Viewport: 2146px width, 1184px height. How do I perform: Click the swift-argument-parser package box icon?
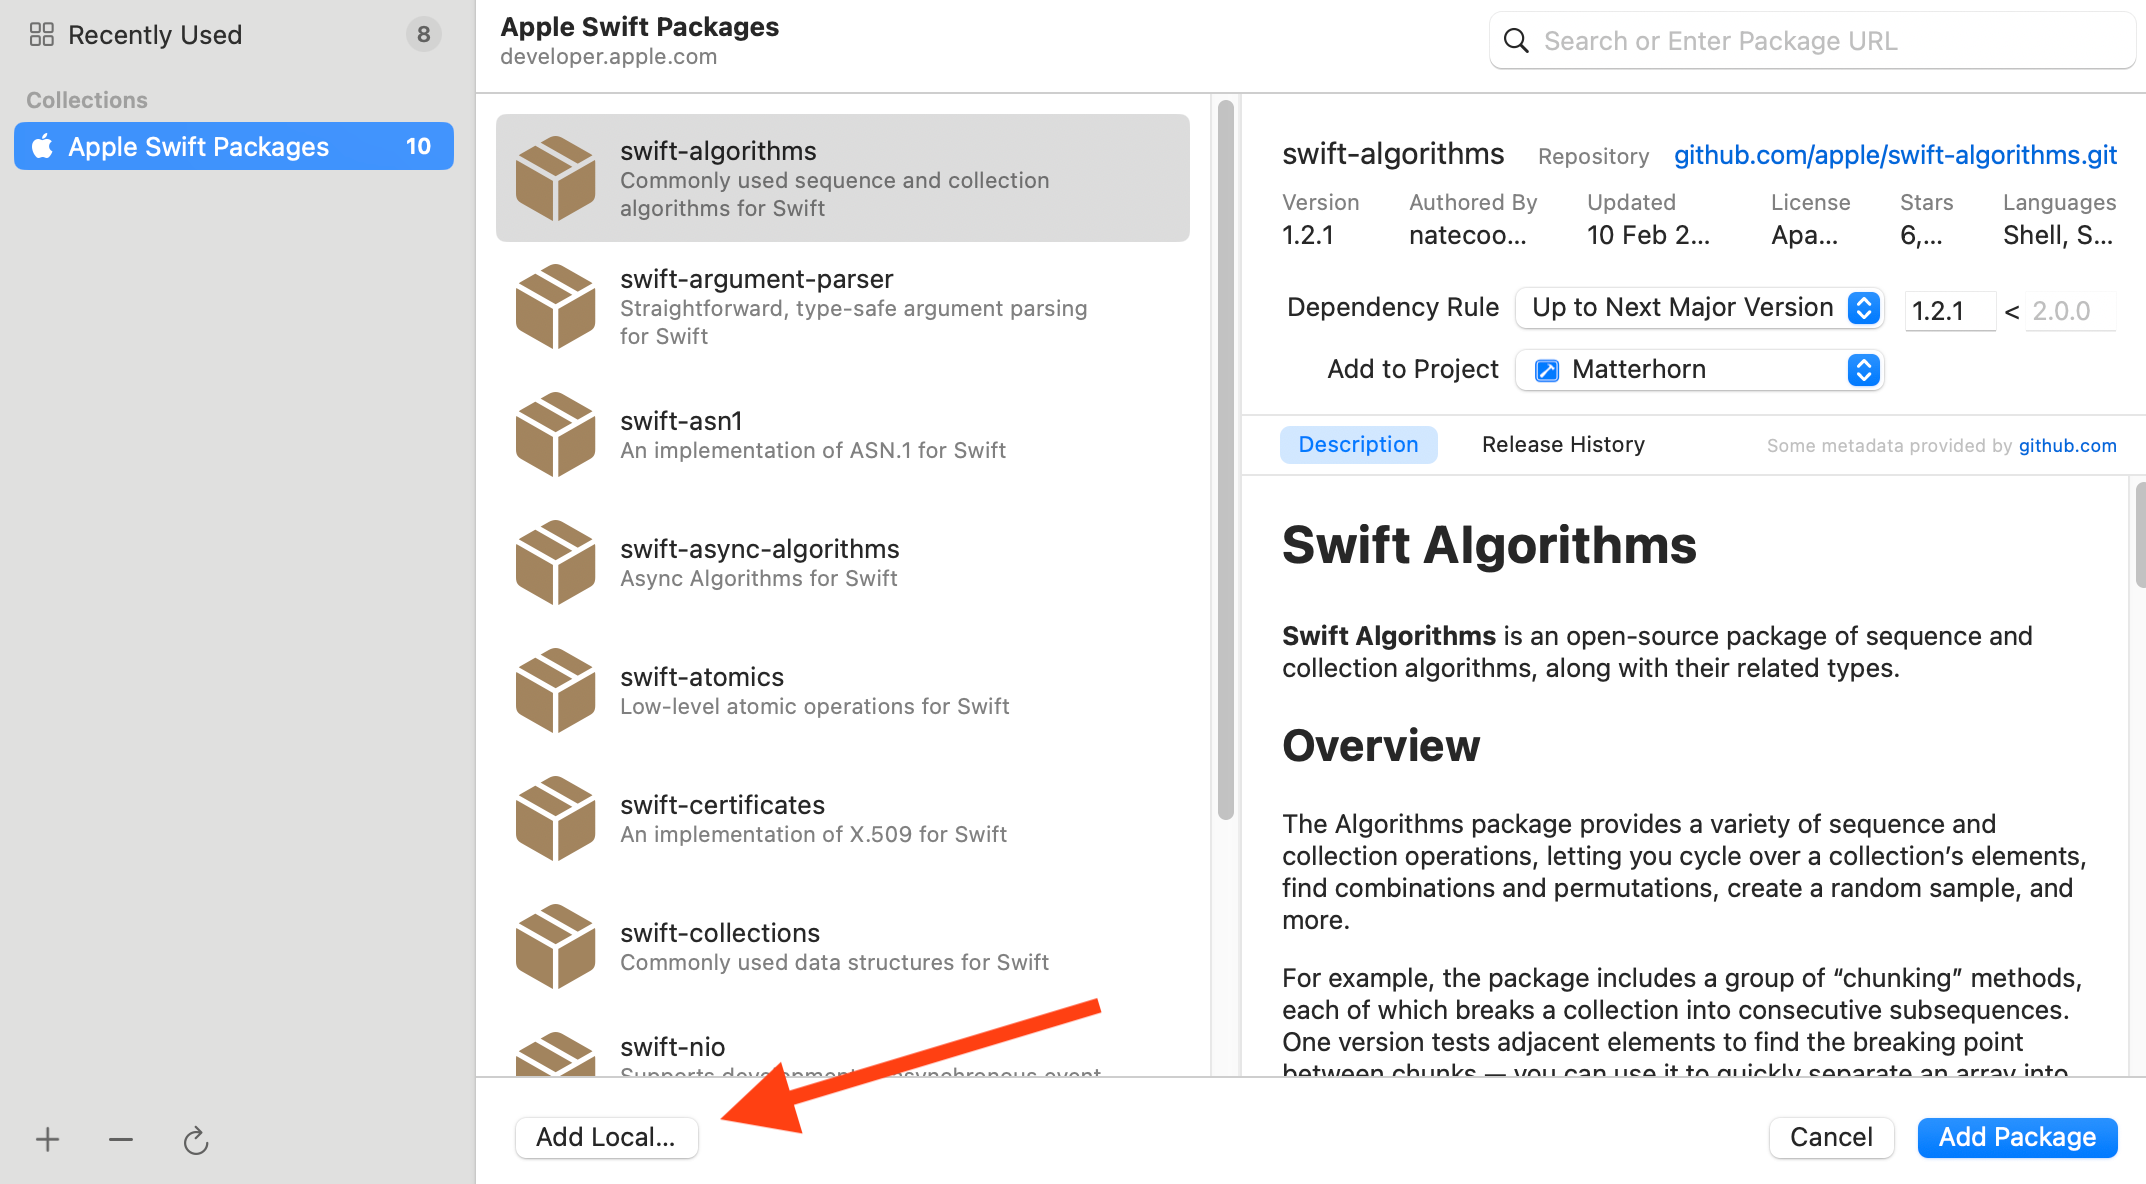(555, 307)
